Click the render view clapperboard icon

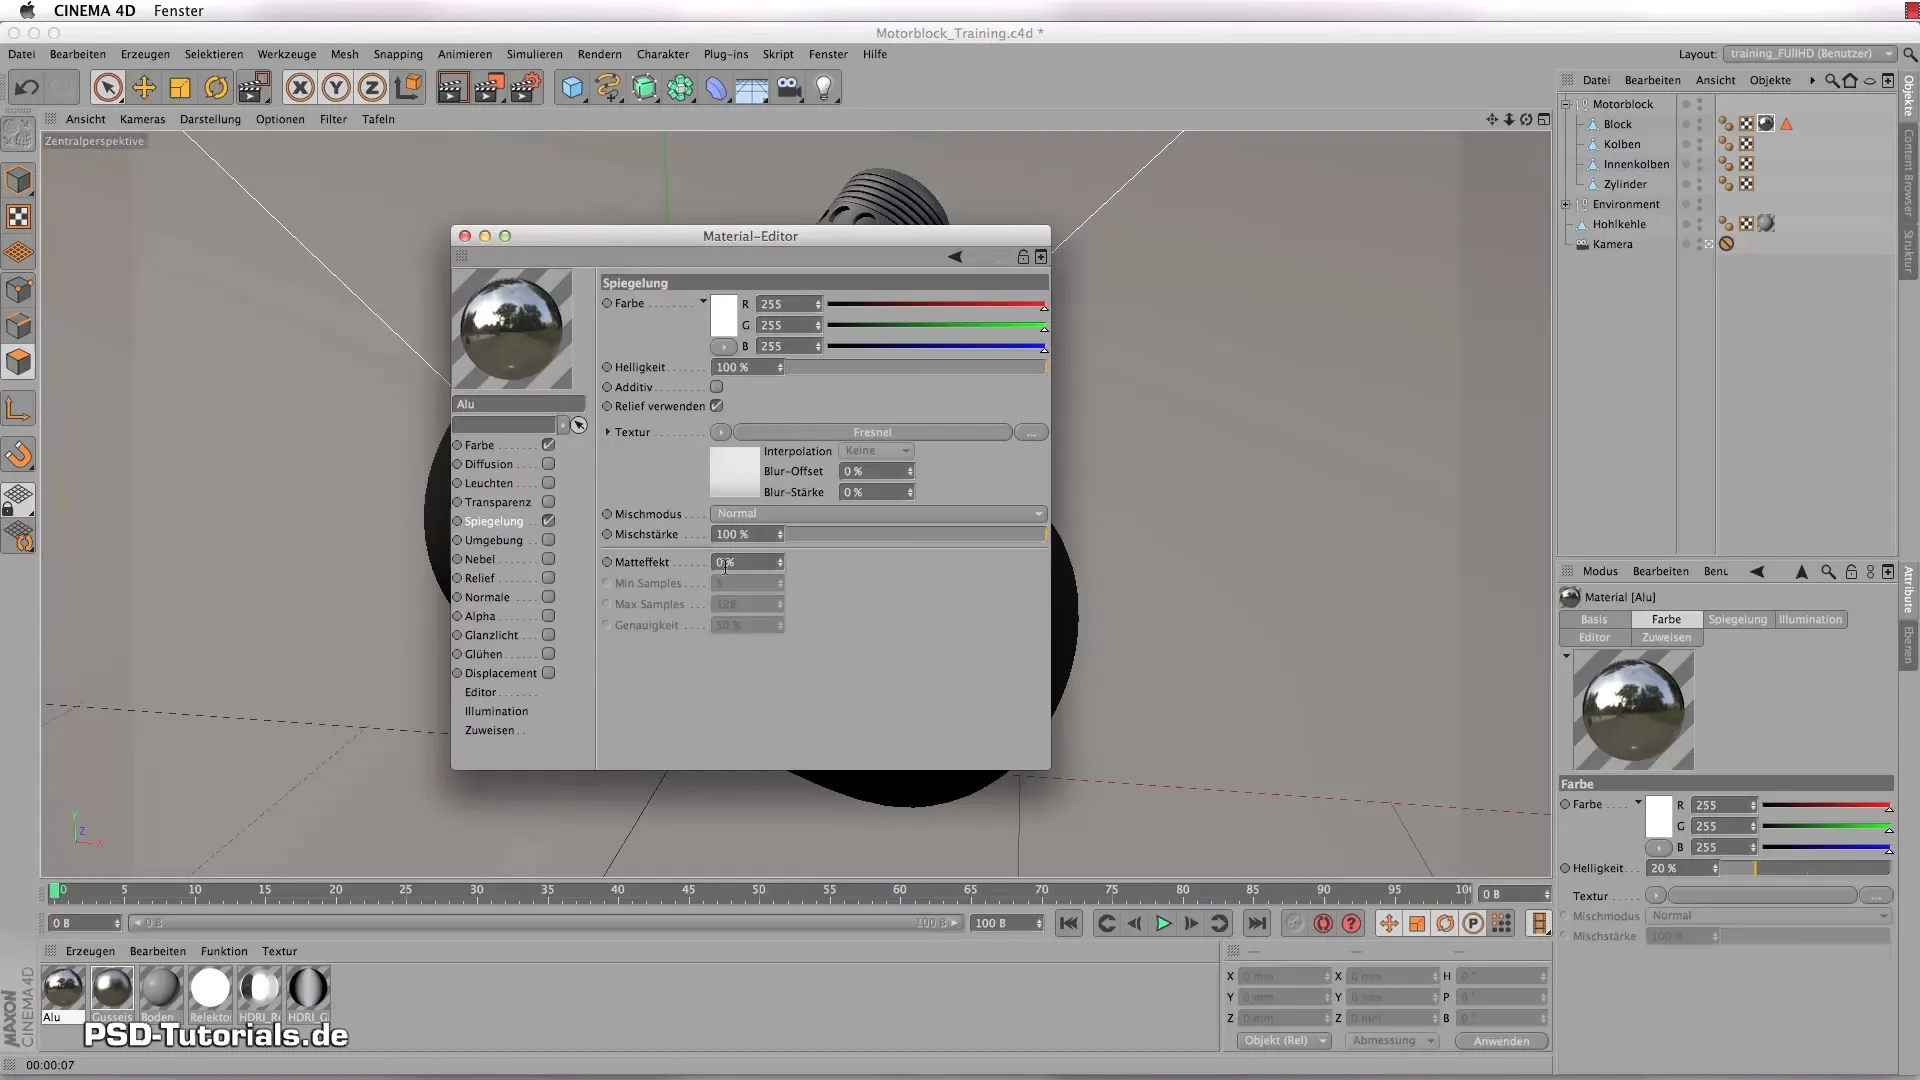click(451, 88)
